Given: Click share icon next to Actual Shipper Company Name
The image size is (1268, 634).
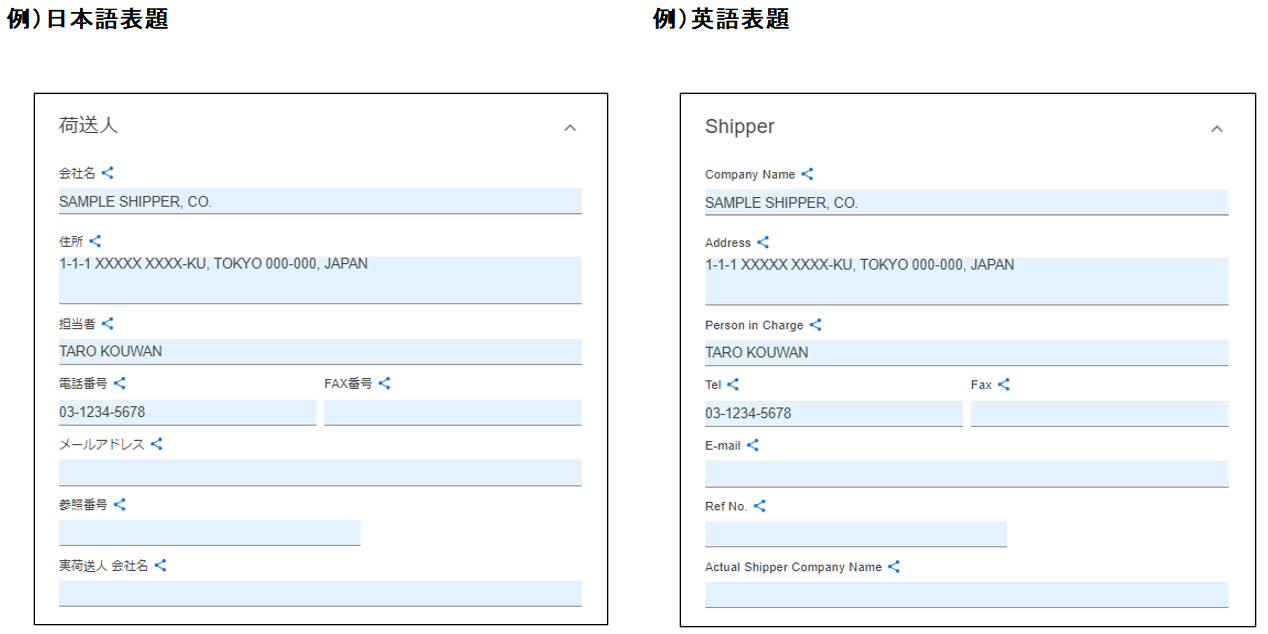Looking at the screenshot, I should (x=894, y=567).
